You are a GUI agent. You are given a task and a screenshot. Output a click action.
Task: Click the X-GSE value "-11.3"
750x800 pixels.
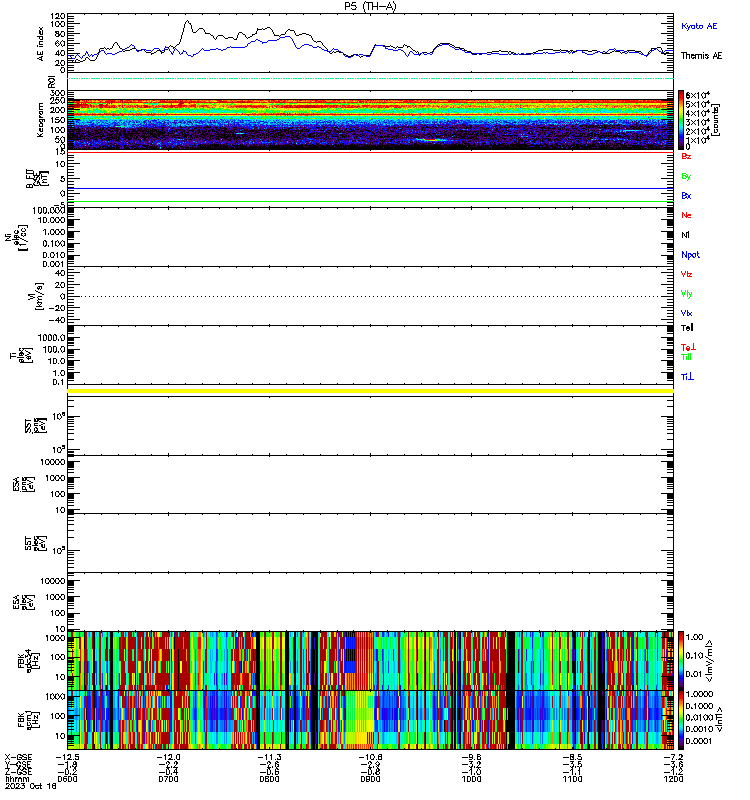[269, 757]
